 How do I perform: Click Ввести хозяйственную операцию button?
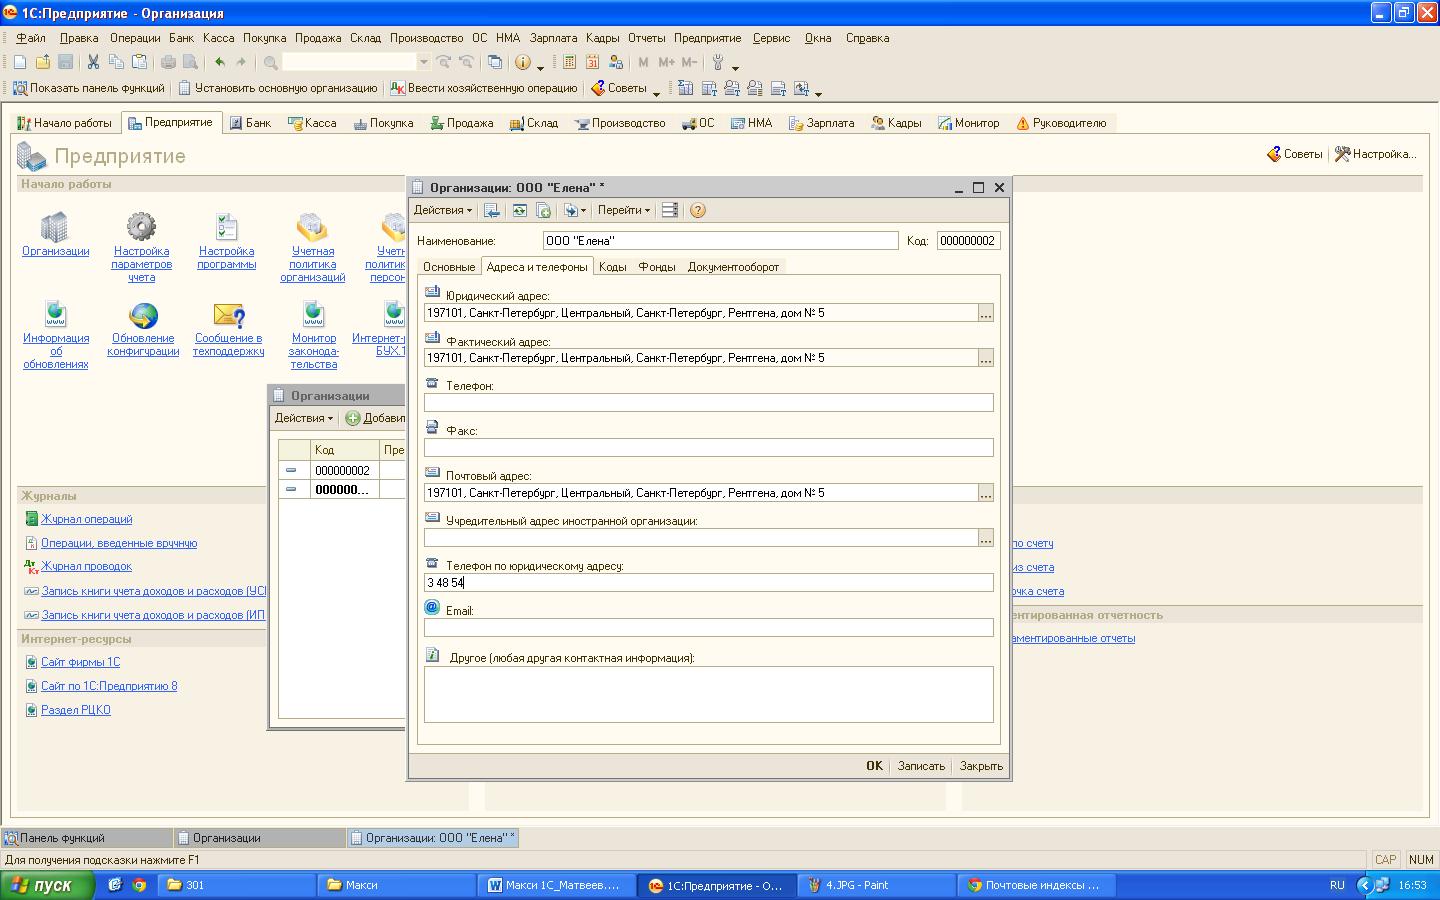[484, 88]
